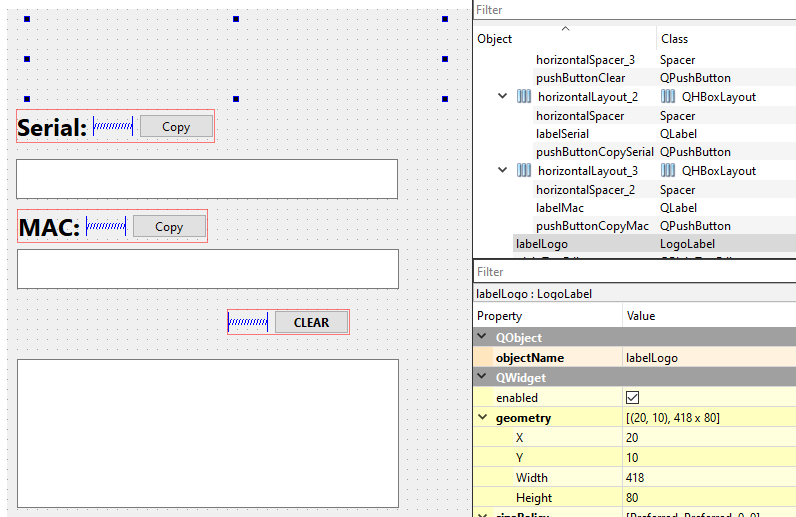
Task: Click the CLEAR button on the form
Action: point(311,322)
